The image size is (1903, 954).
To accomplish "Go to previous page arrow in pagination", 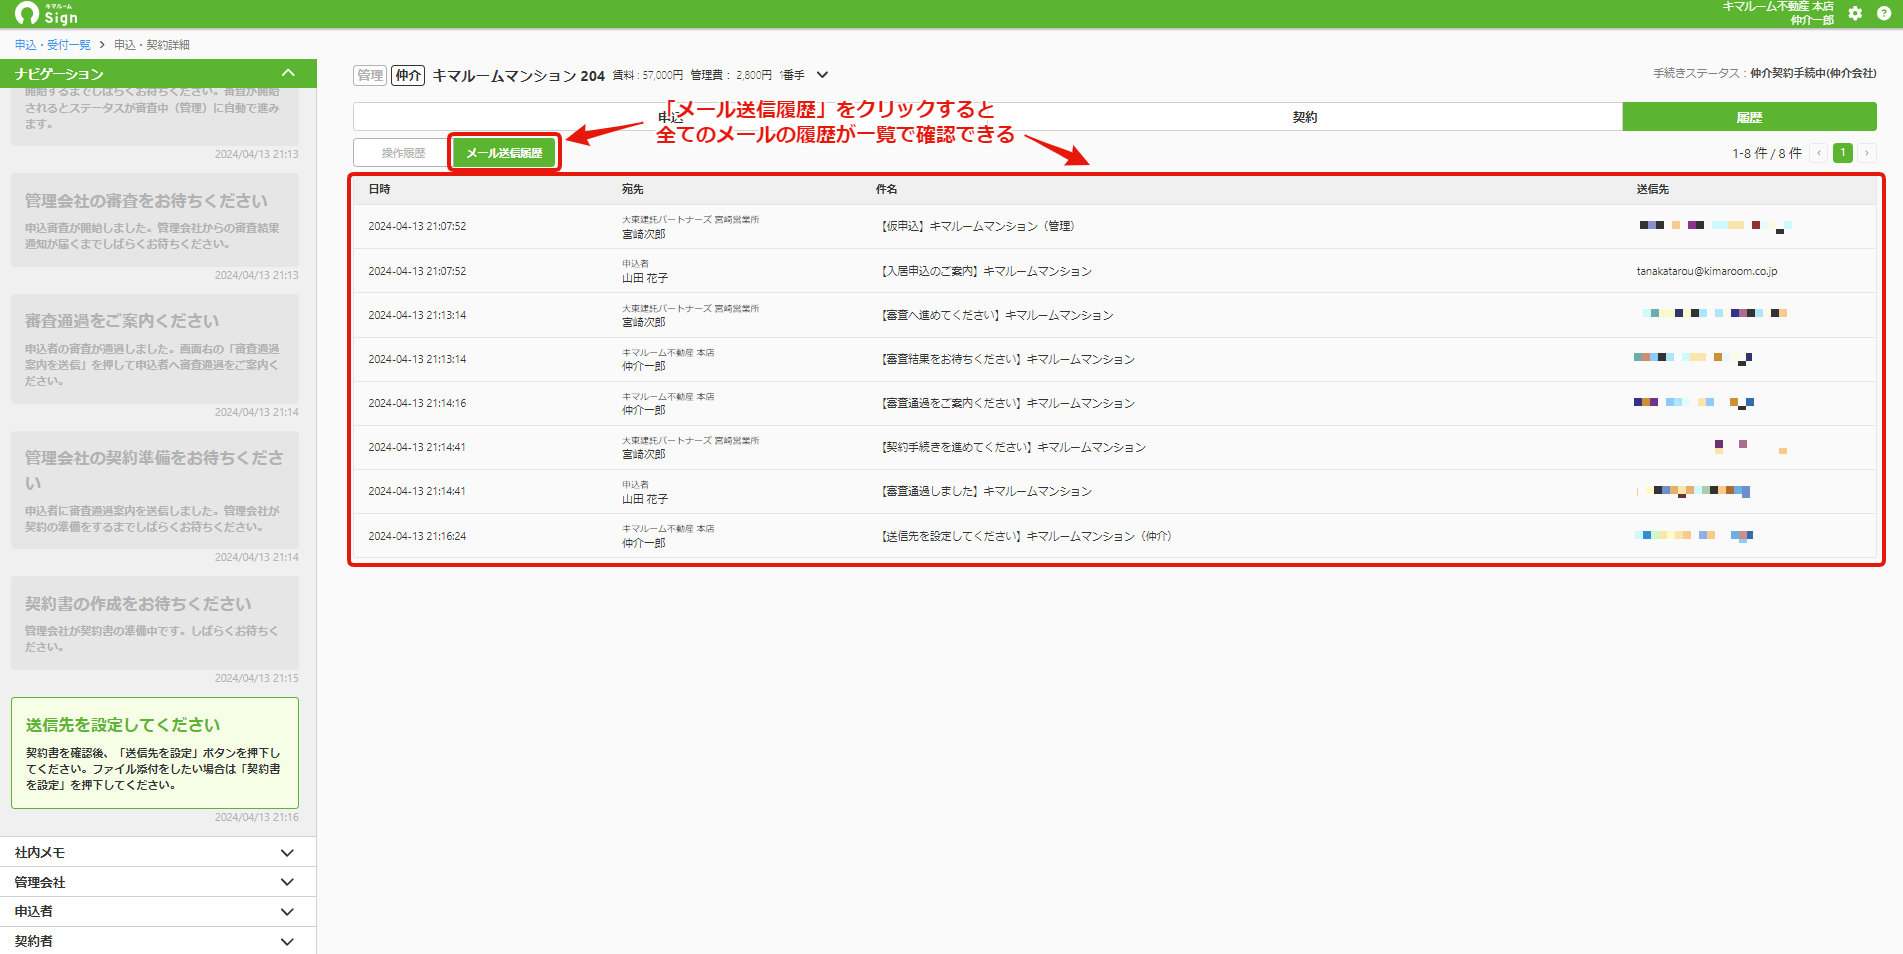I will (1819, 153).
